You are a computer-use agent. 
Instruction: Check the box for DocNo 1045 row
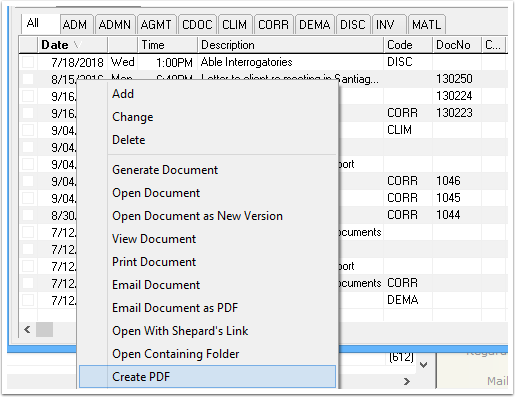coord(28,198)
